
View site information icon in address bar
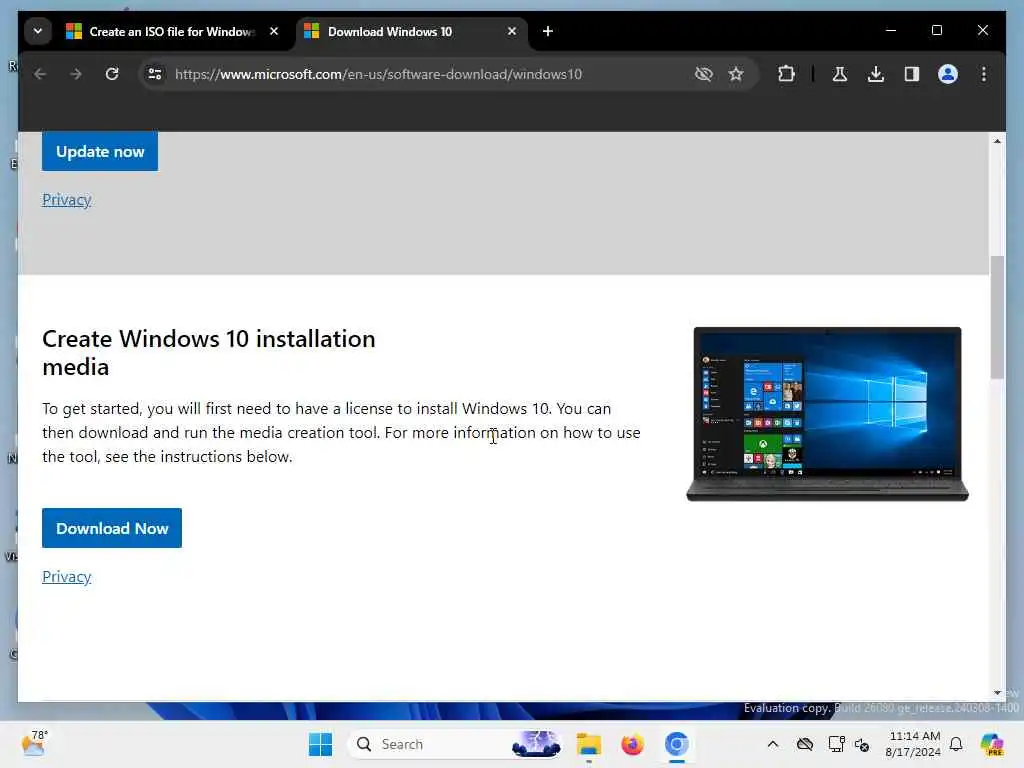155,74
